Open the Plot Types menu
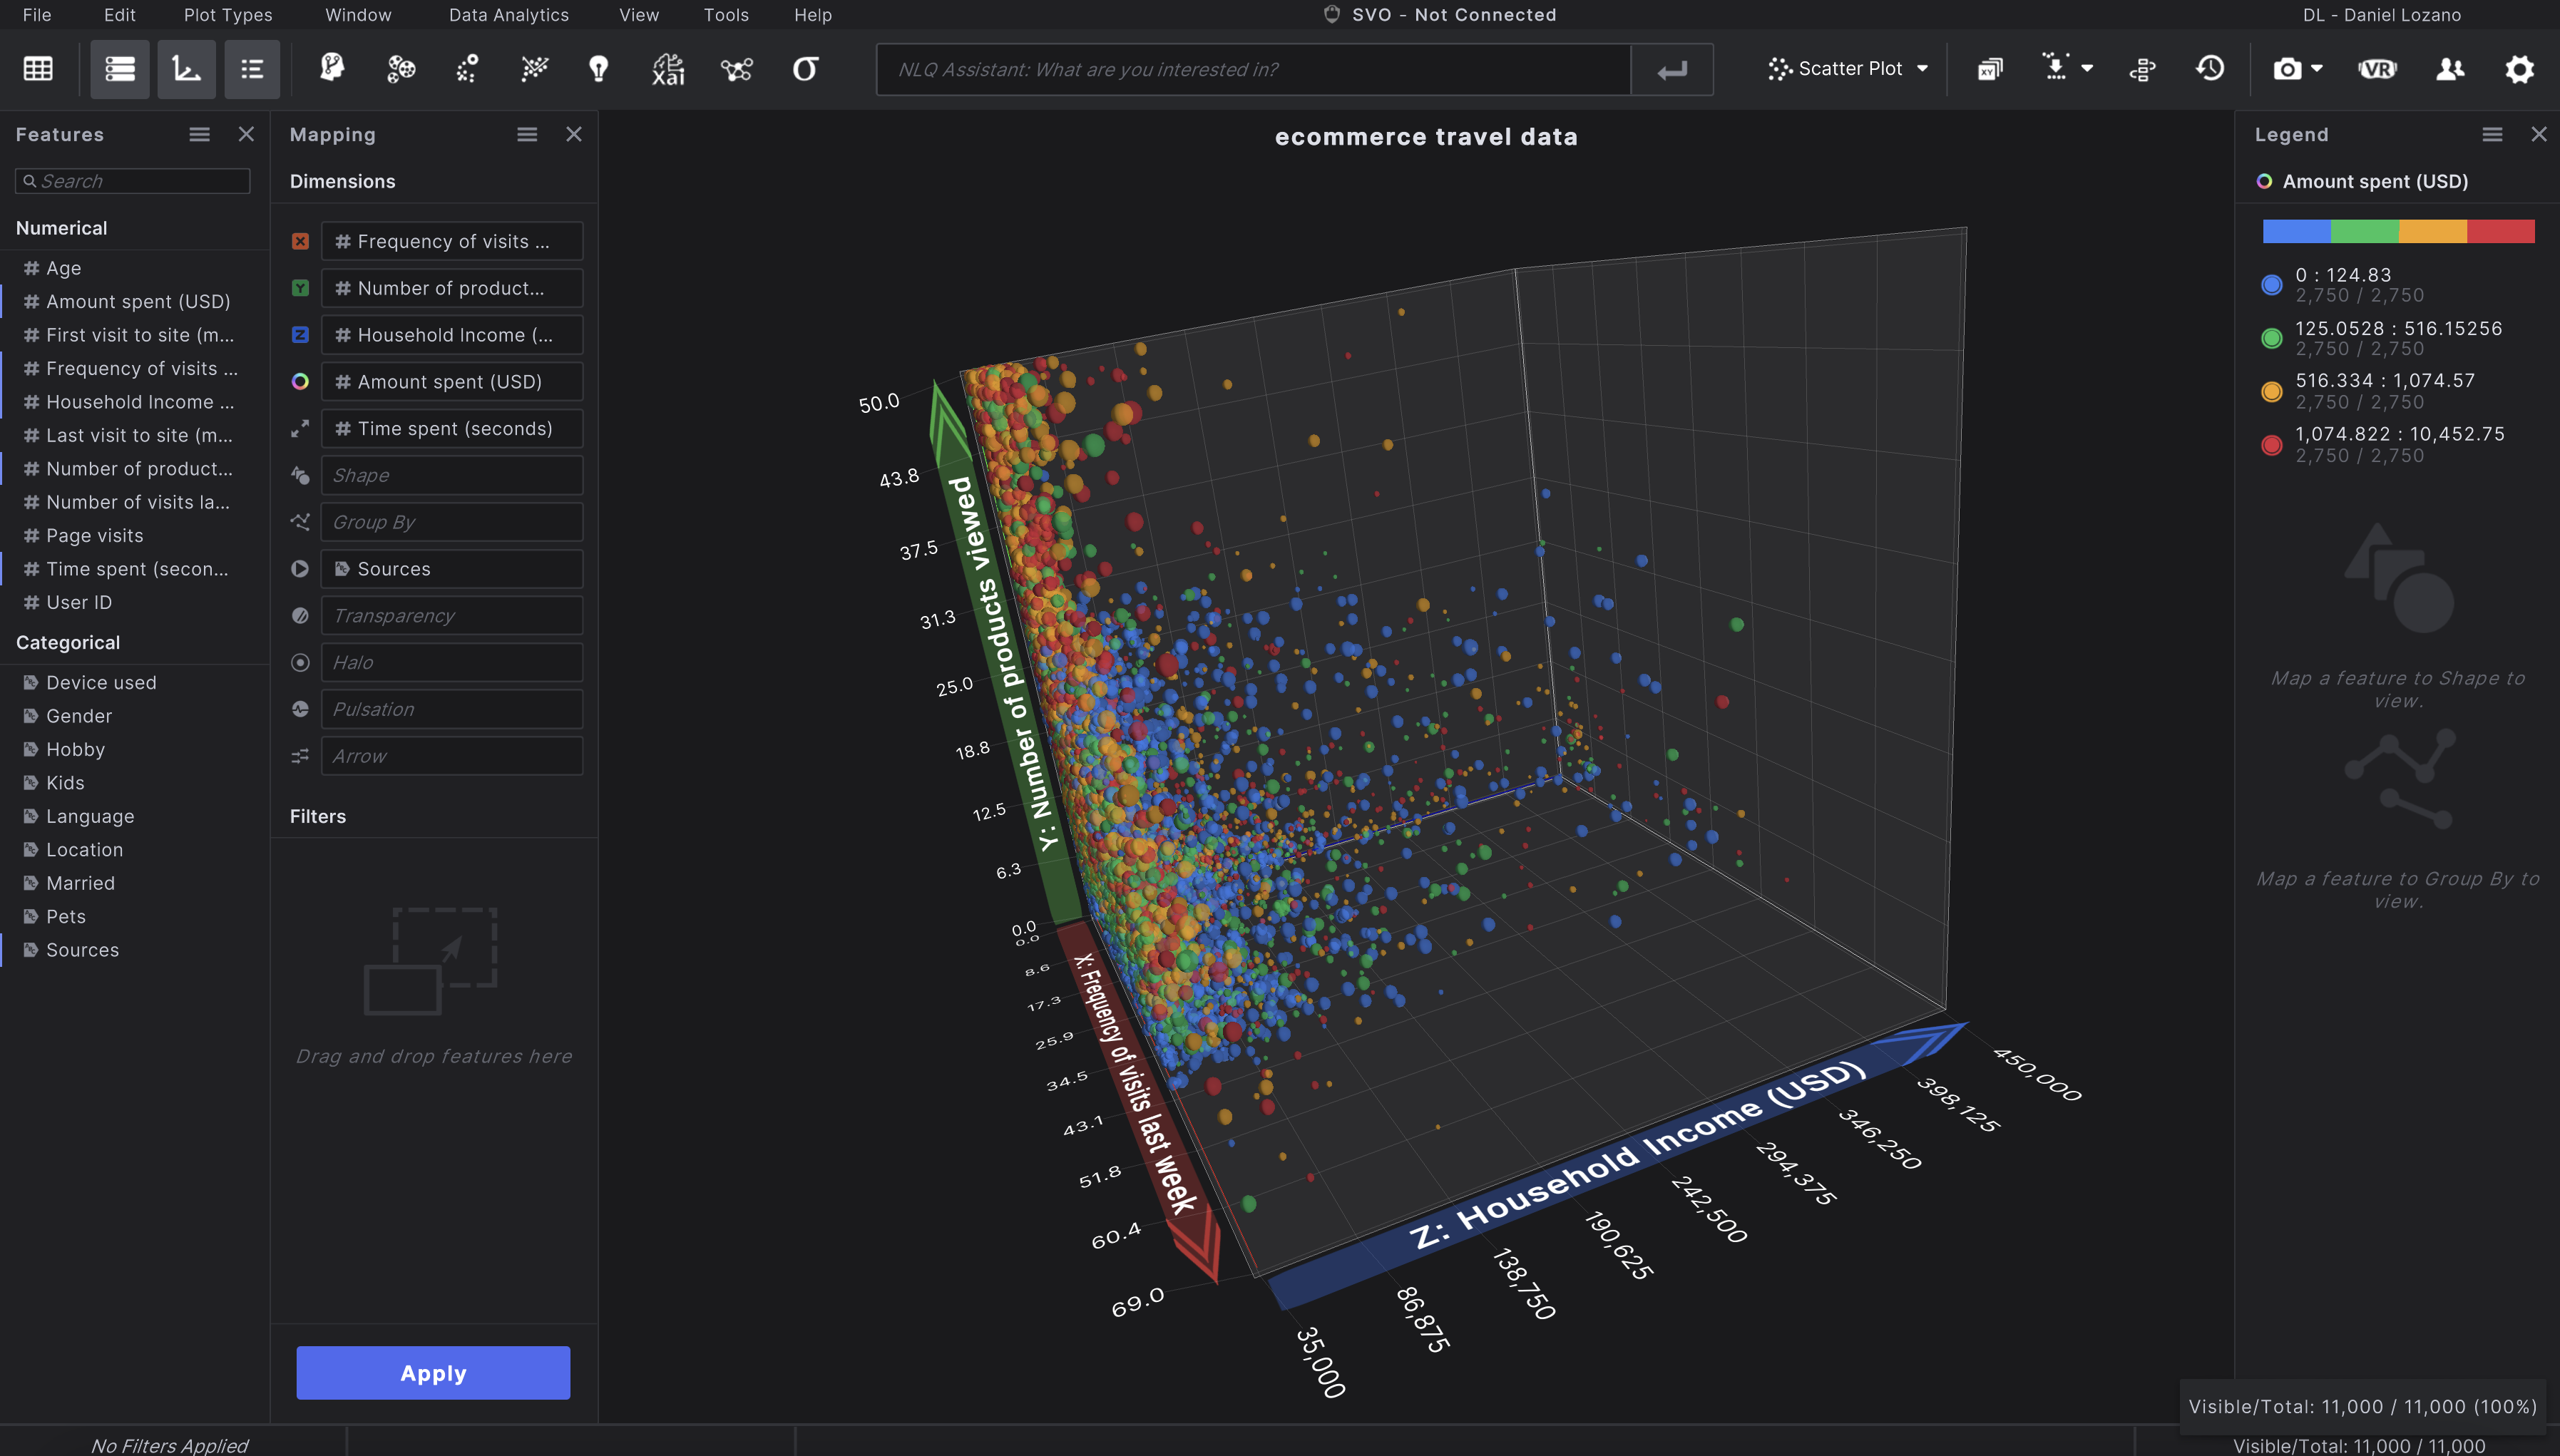 227,14
